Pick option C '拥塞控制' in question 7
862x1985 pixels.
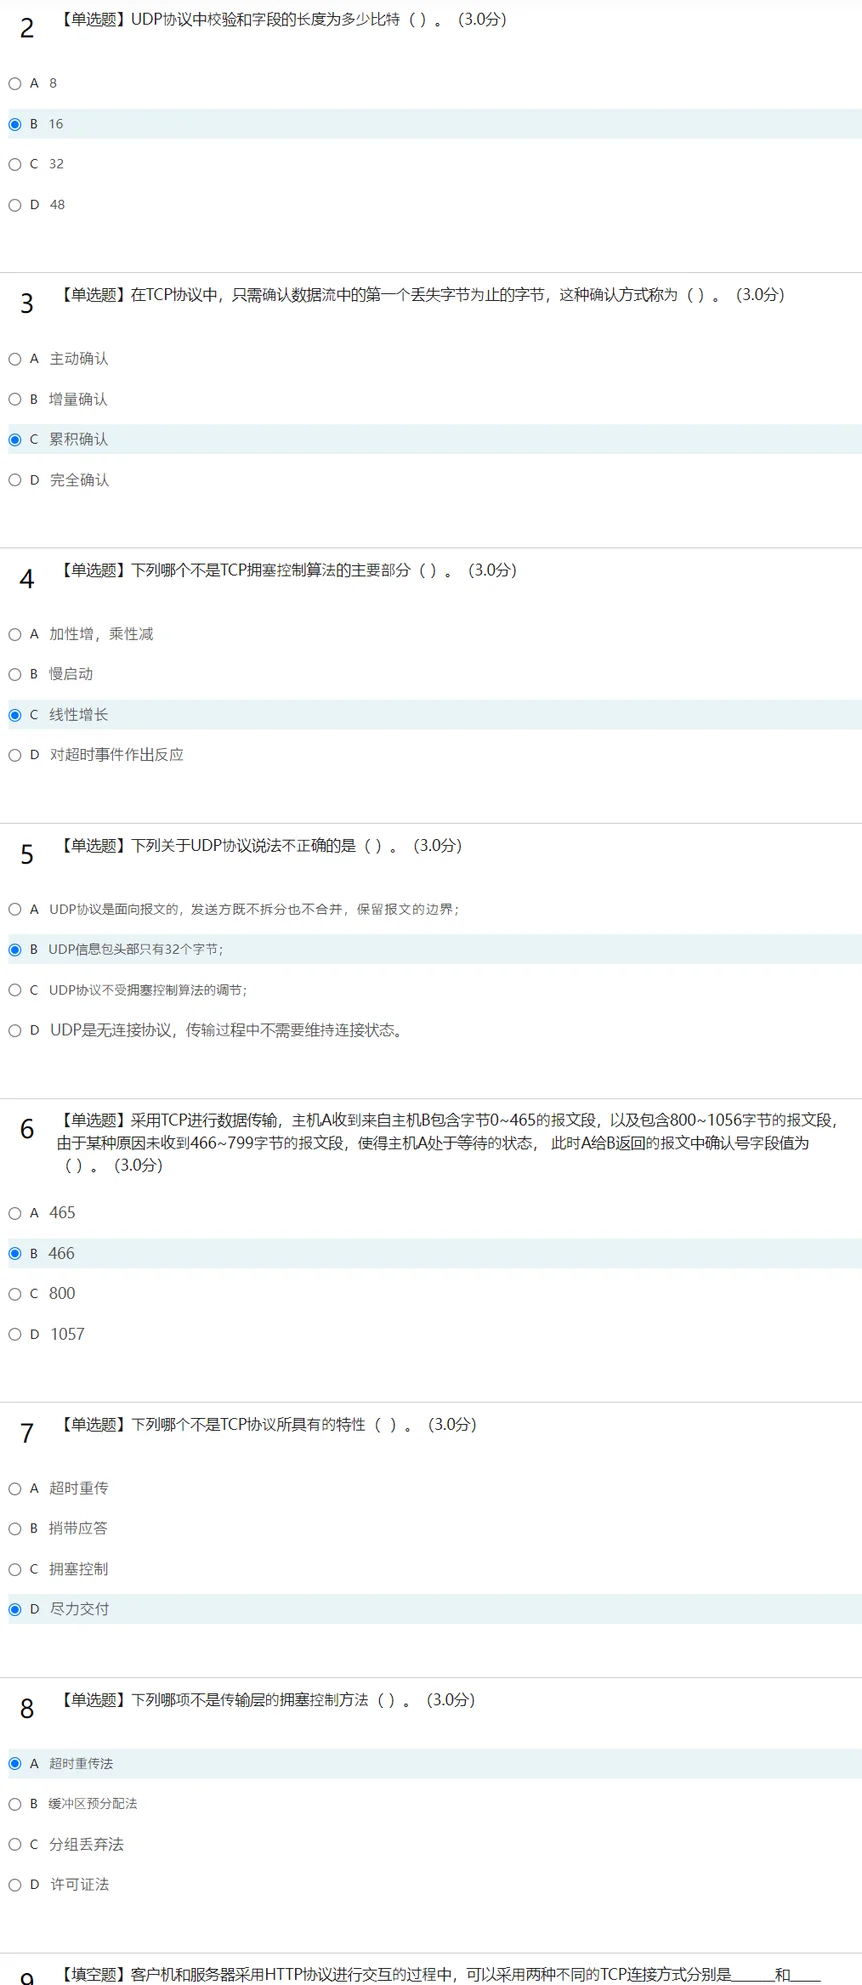(15, 1569)
